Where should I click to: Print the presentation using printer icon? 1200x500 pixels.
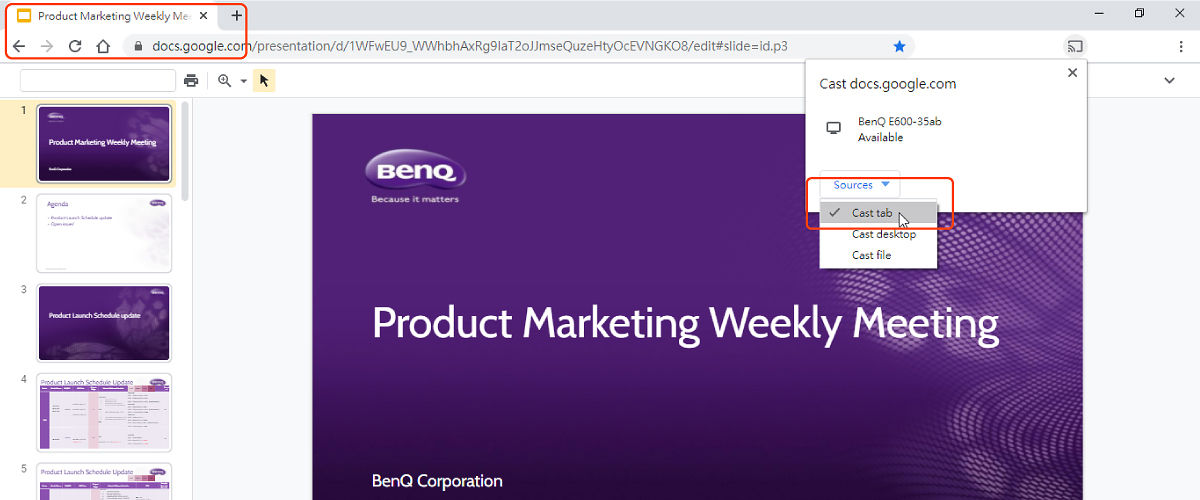tap(191, 81)
